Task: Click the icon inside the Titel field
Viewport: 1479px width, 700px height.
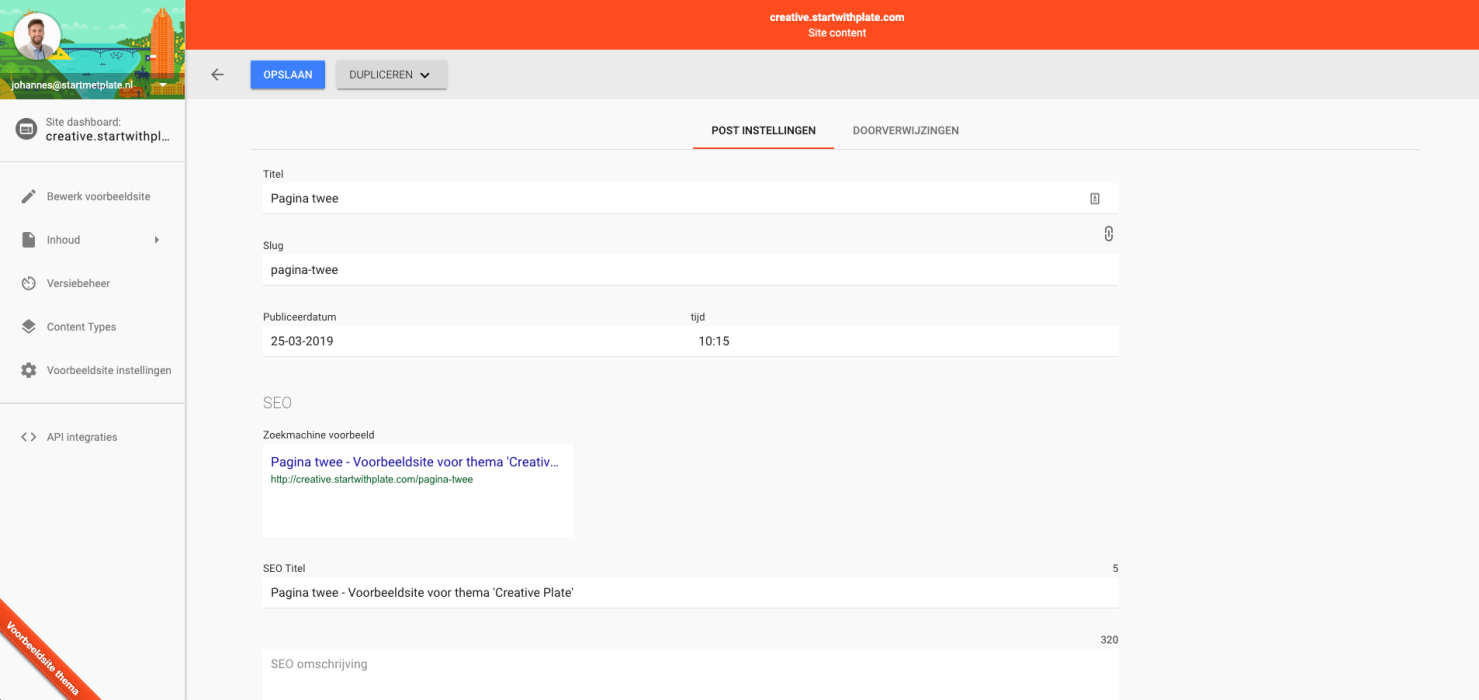Action: coord(1095,199)
